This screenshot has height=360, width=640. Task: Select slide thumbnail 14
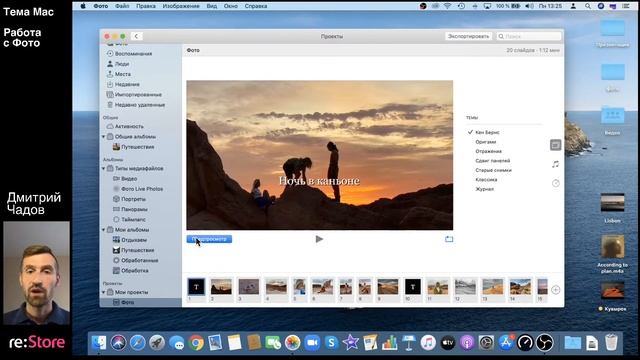click(520, 287)
